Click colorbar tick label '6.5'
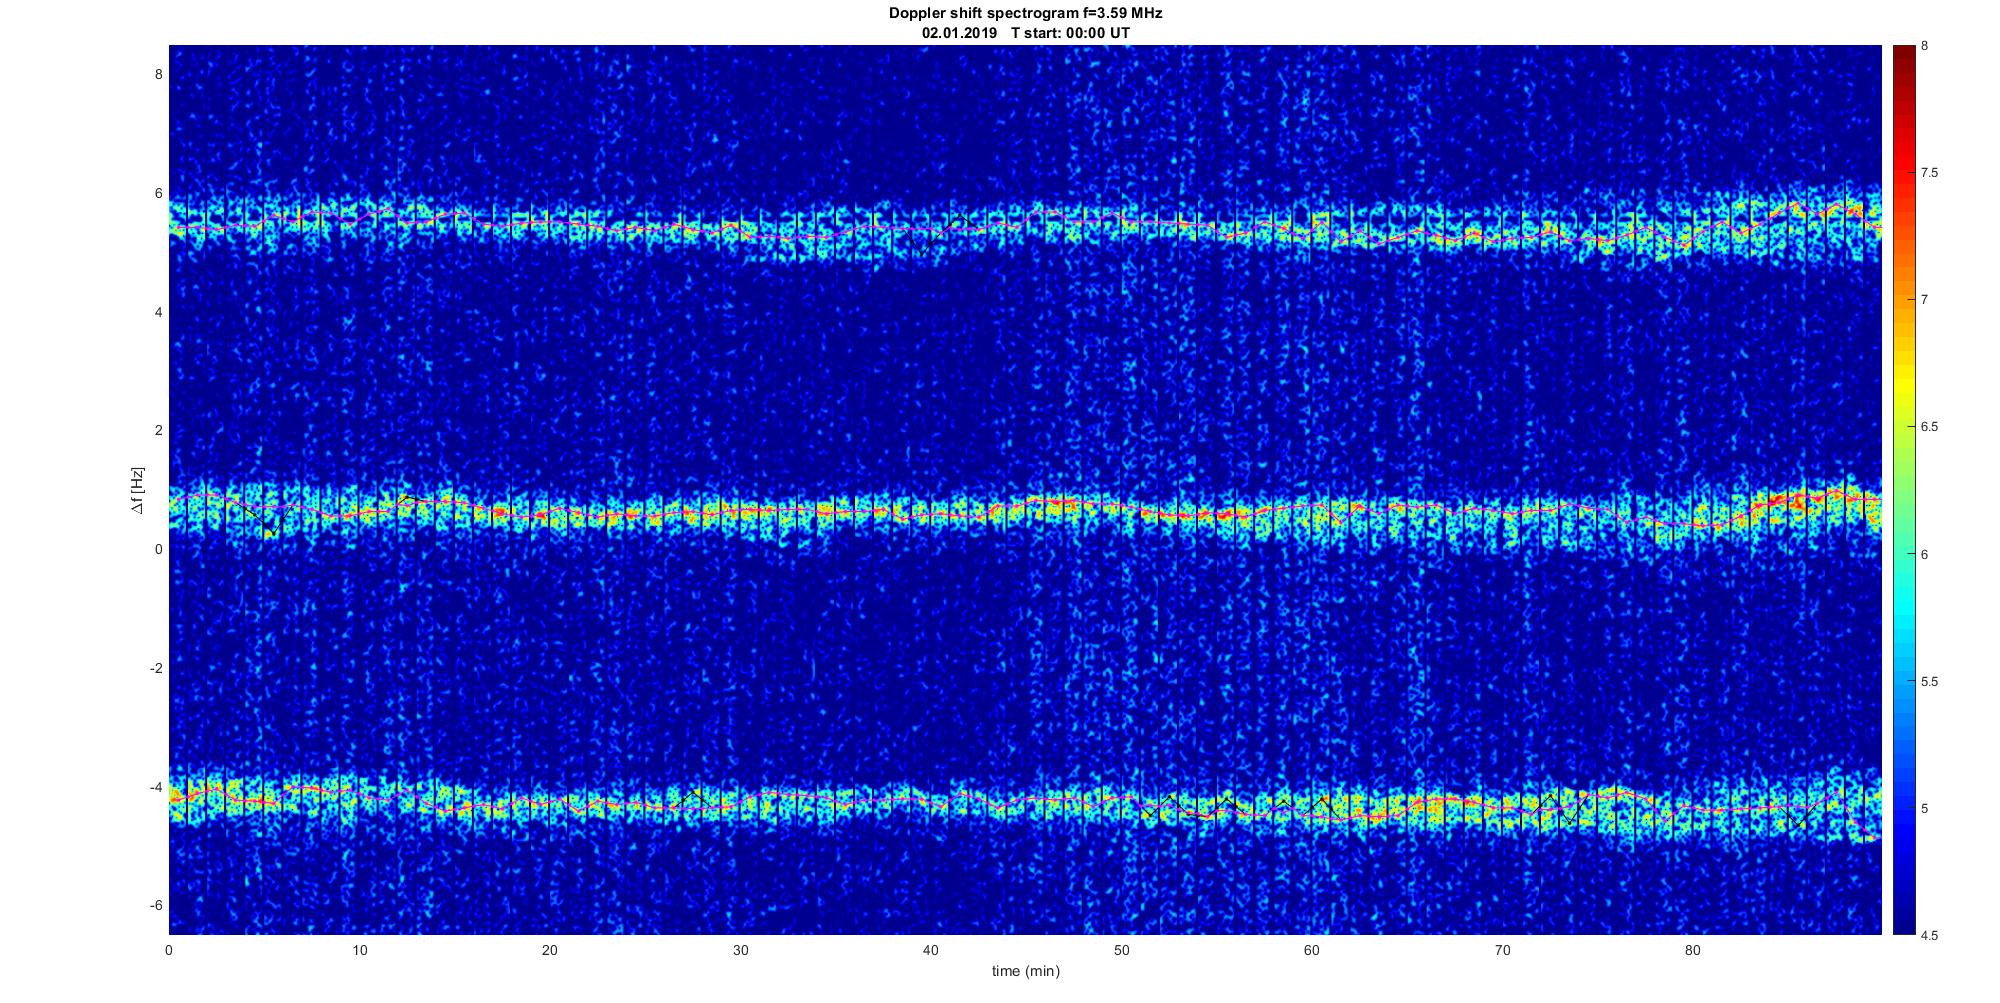Viewport: 2000px width, 1003px height. point(1930,427)
